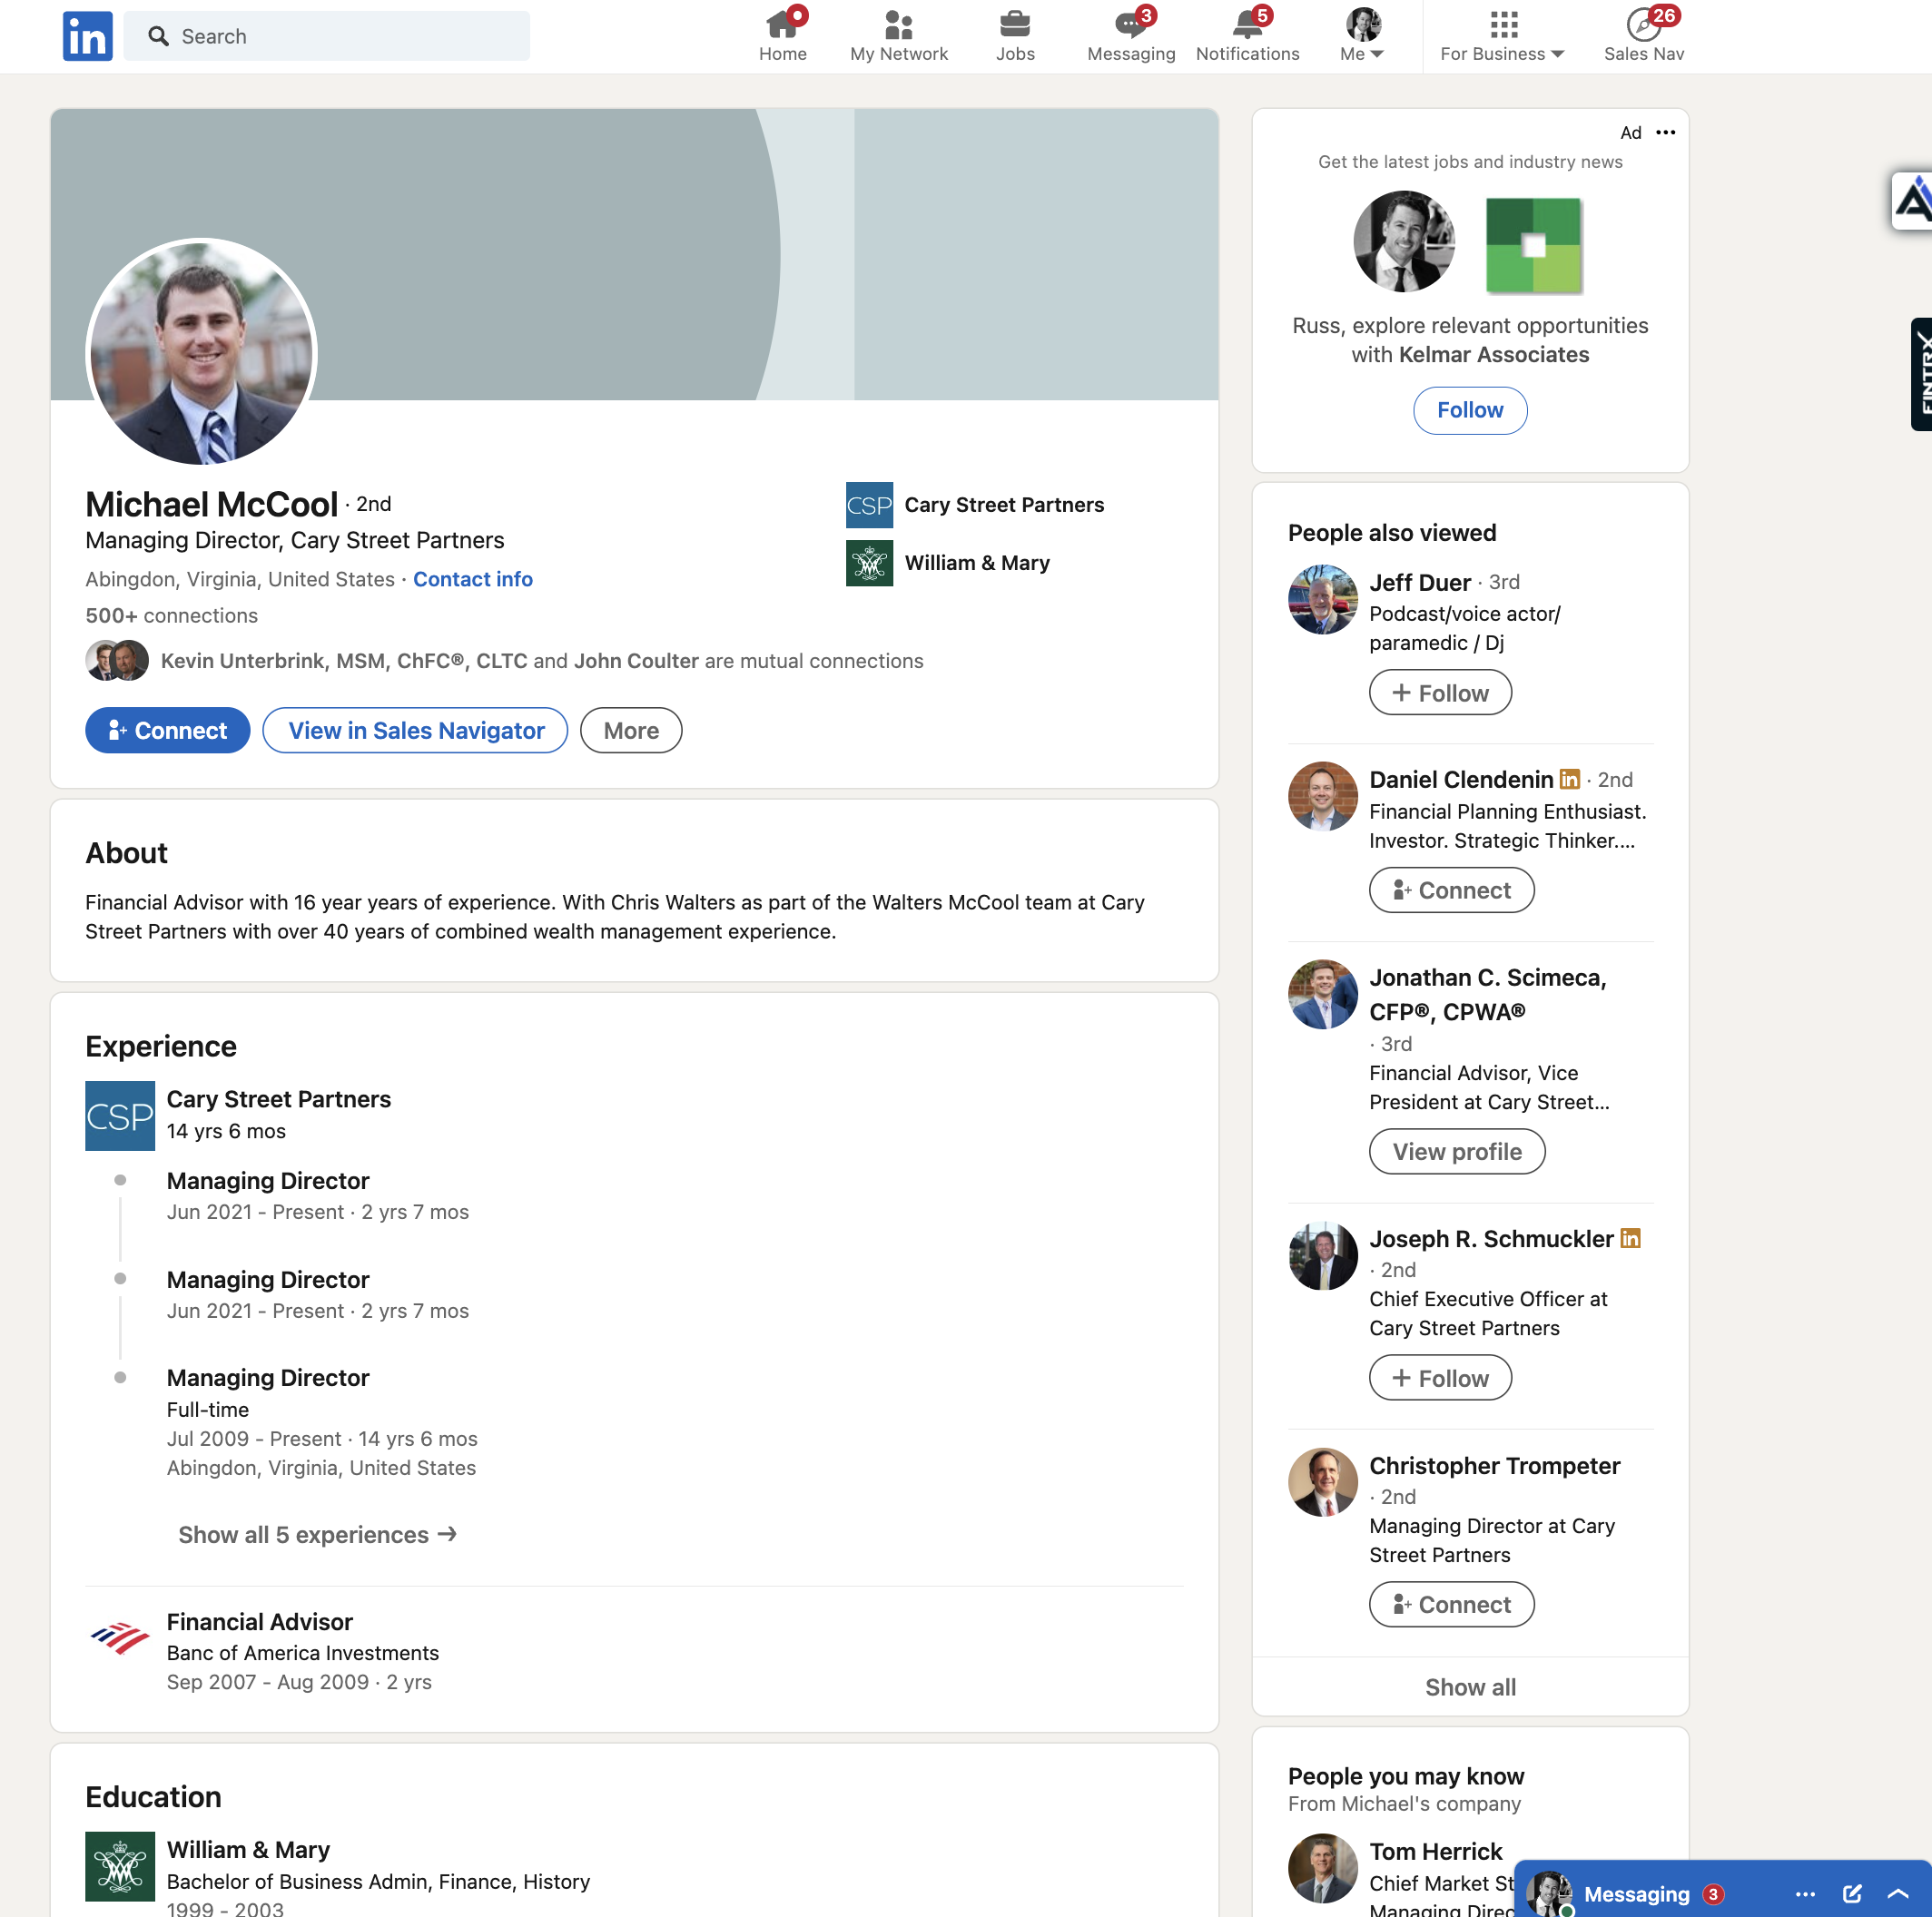Expand the Me profile dropdown

(x=1362, y=36)
